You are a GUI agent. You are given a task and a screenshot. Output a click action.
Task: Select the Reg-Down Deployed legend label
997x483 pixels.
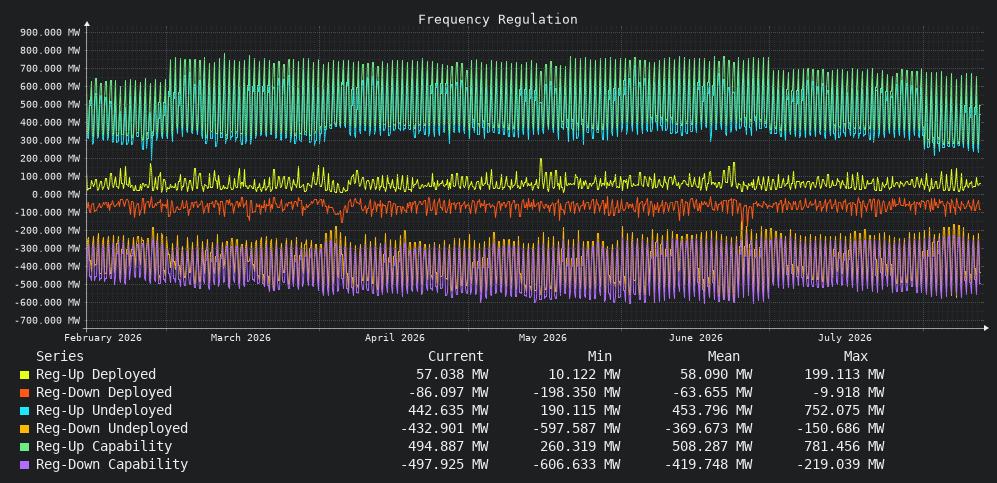[104, 393]
